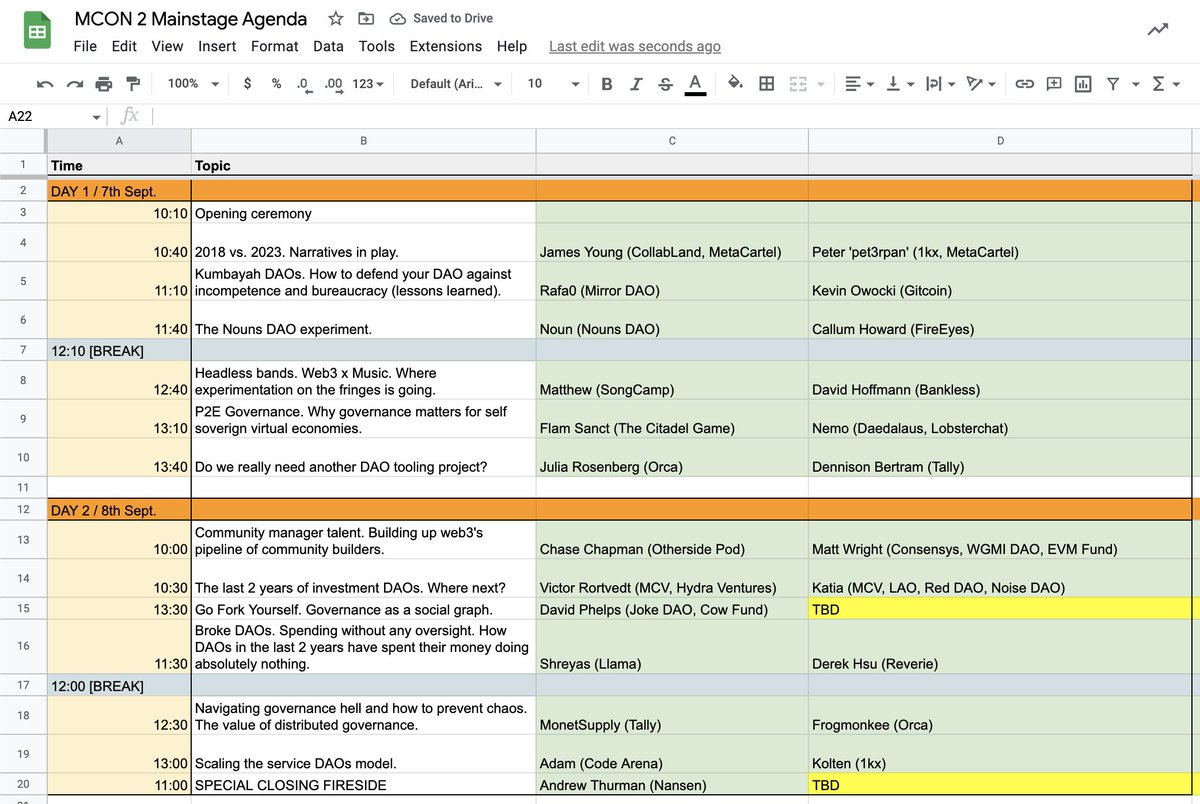Select cell 'Kevin Owocki (Gitcoin)'
Screen dimensions: 1200x804
coord(1000,281)
